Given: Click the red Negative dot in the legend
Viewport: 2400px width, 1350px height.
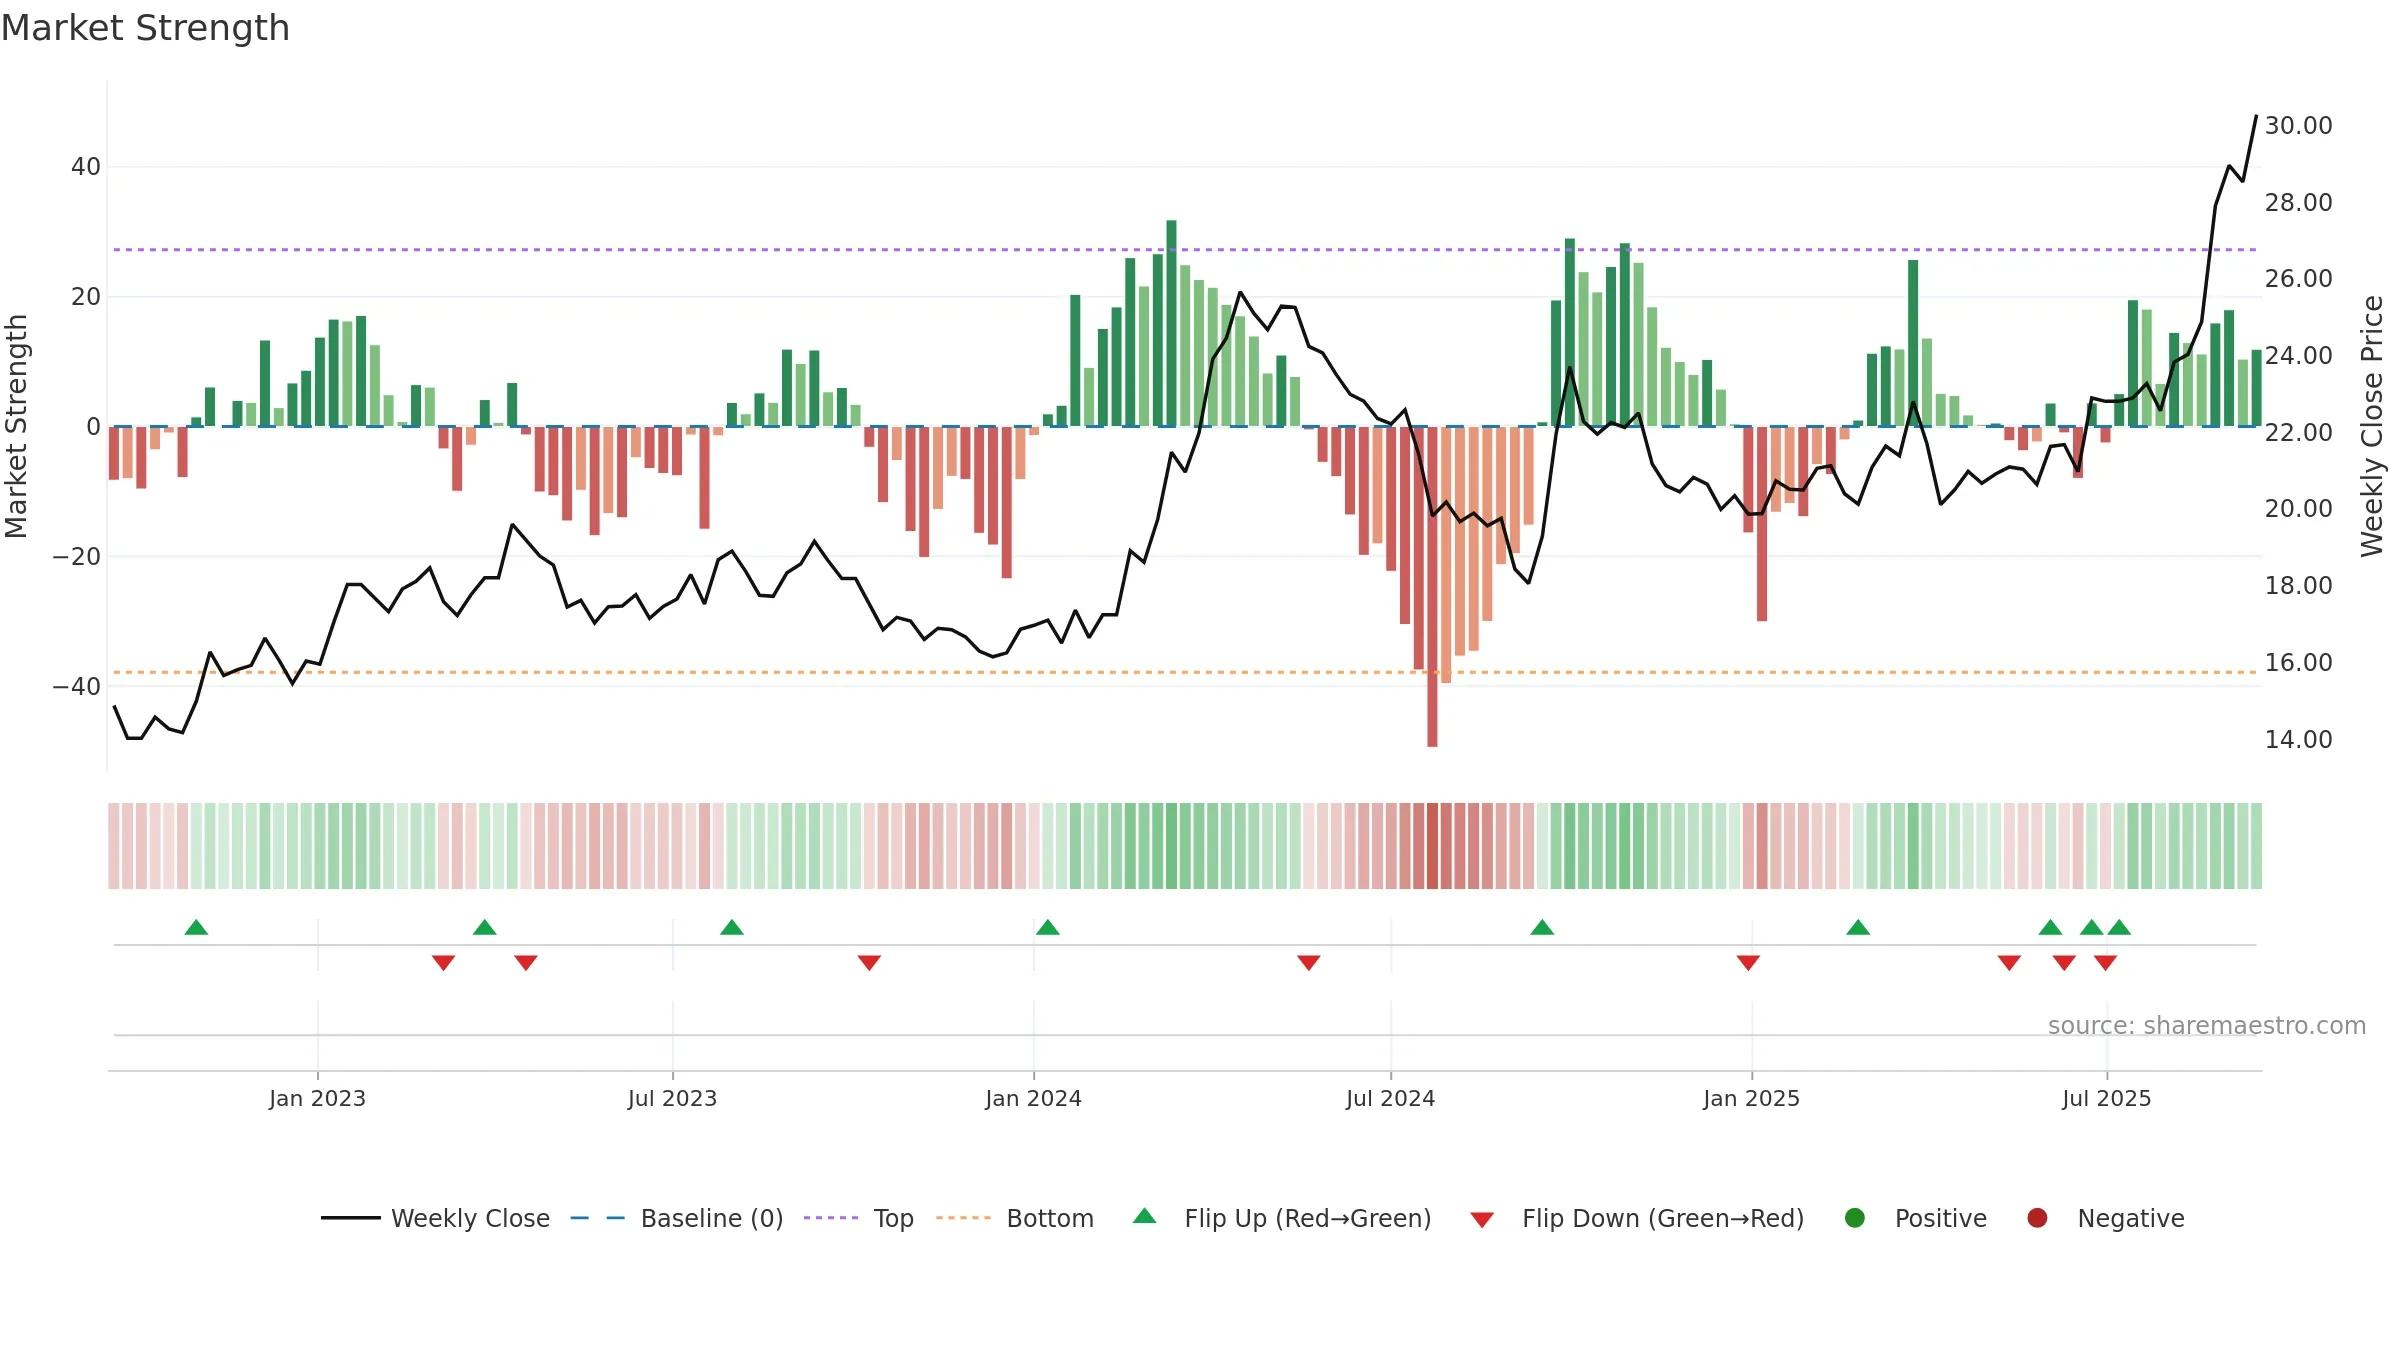Looking at the screenshot, I should [2037, 1218].
